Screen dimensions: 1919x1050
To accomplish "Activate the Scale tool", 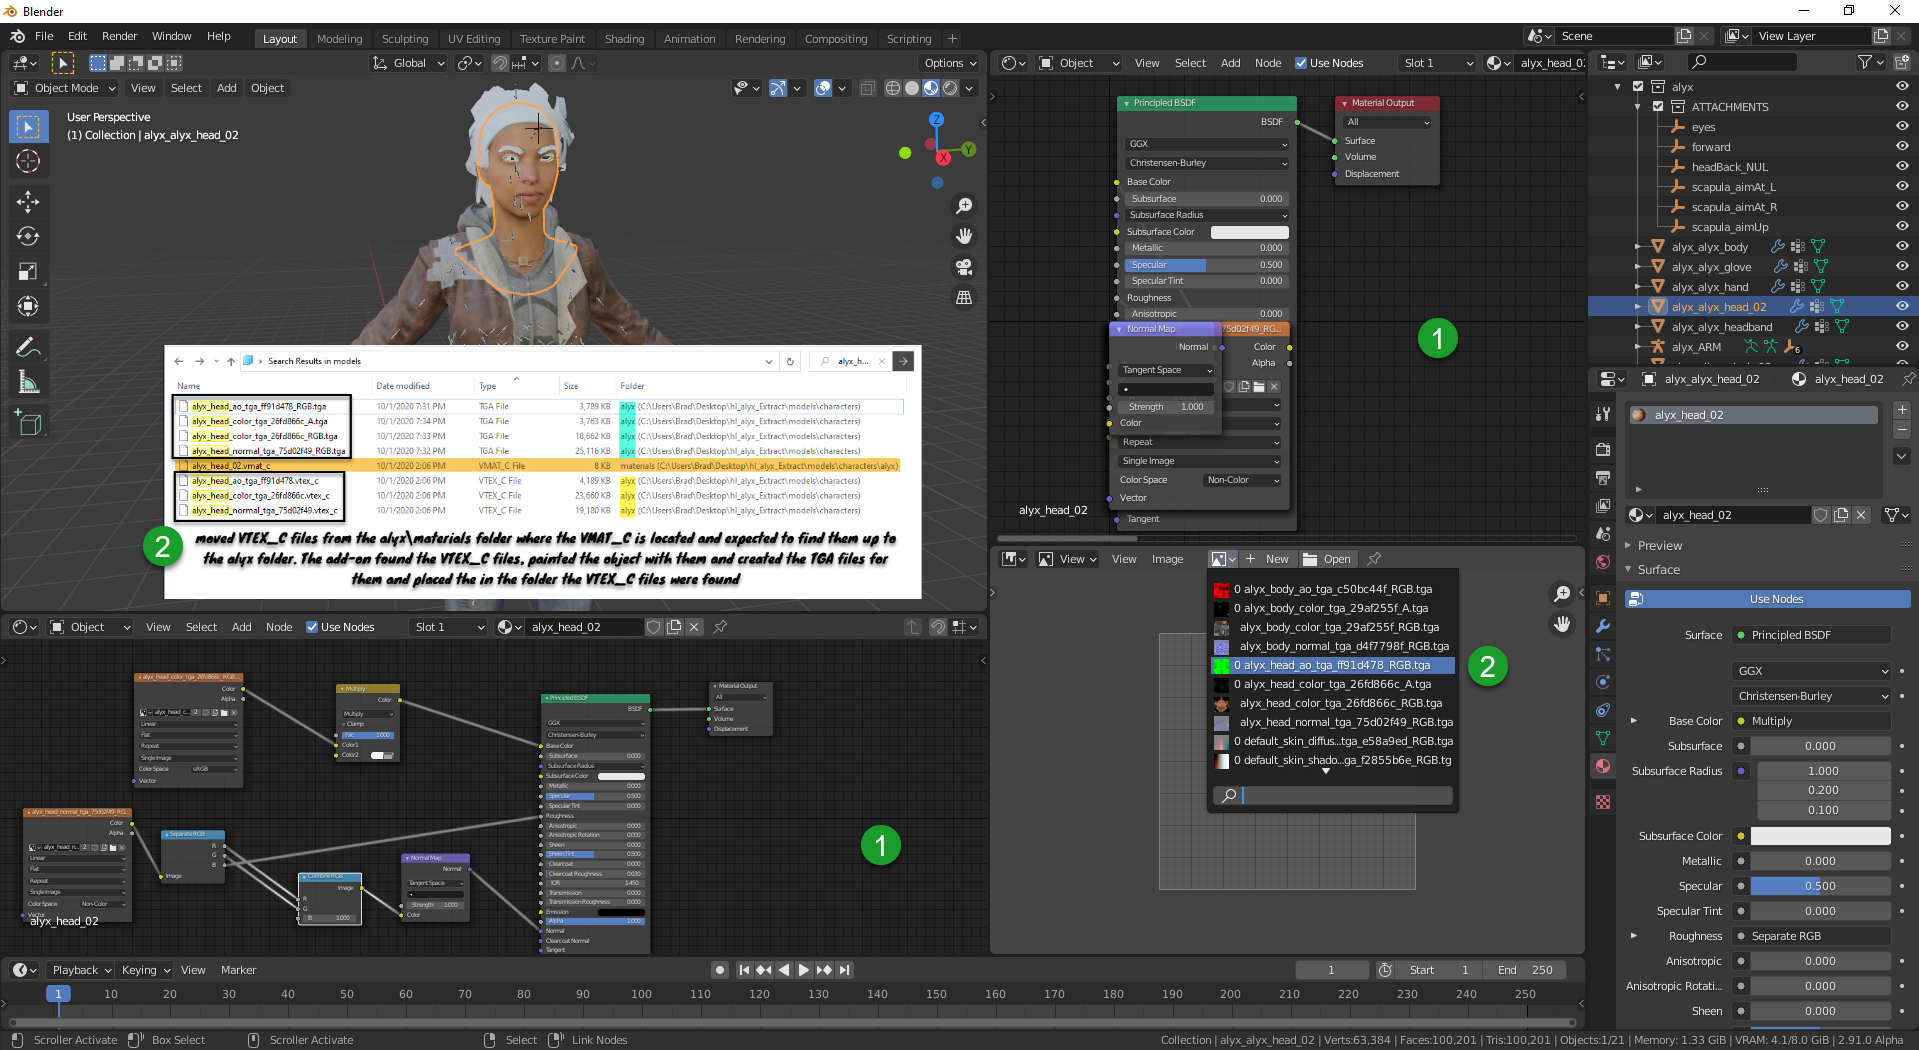I will (x=28, y=271).
